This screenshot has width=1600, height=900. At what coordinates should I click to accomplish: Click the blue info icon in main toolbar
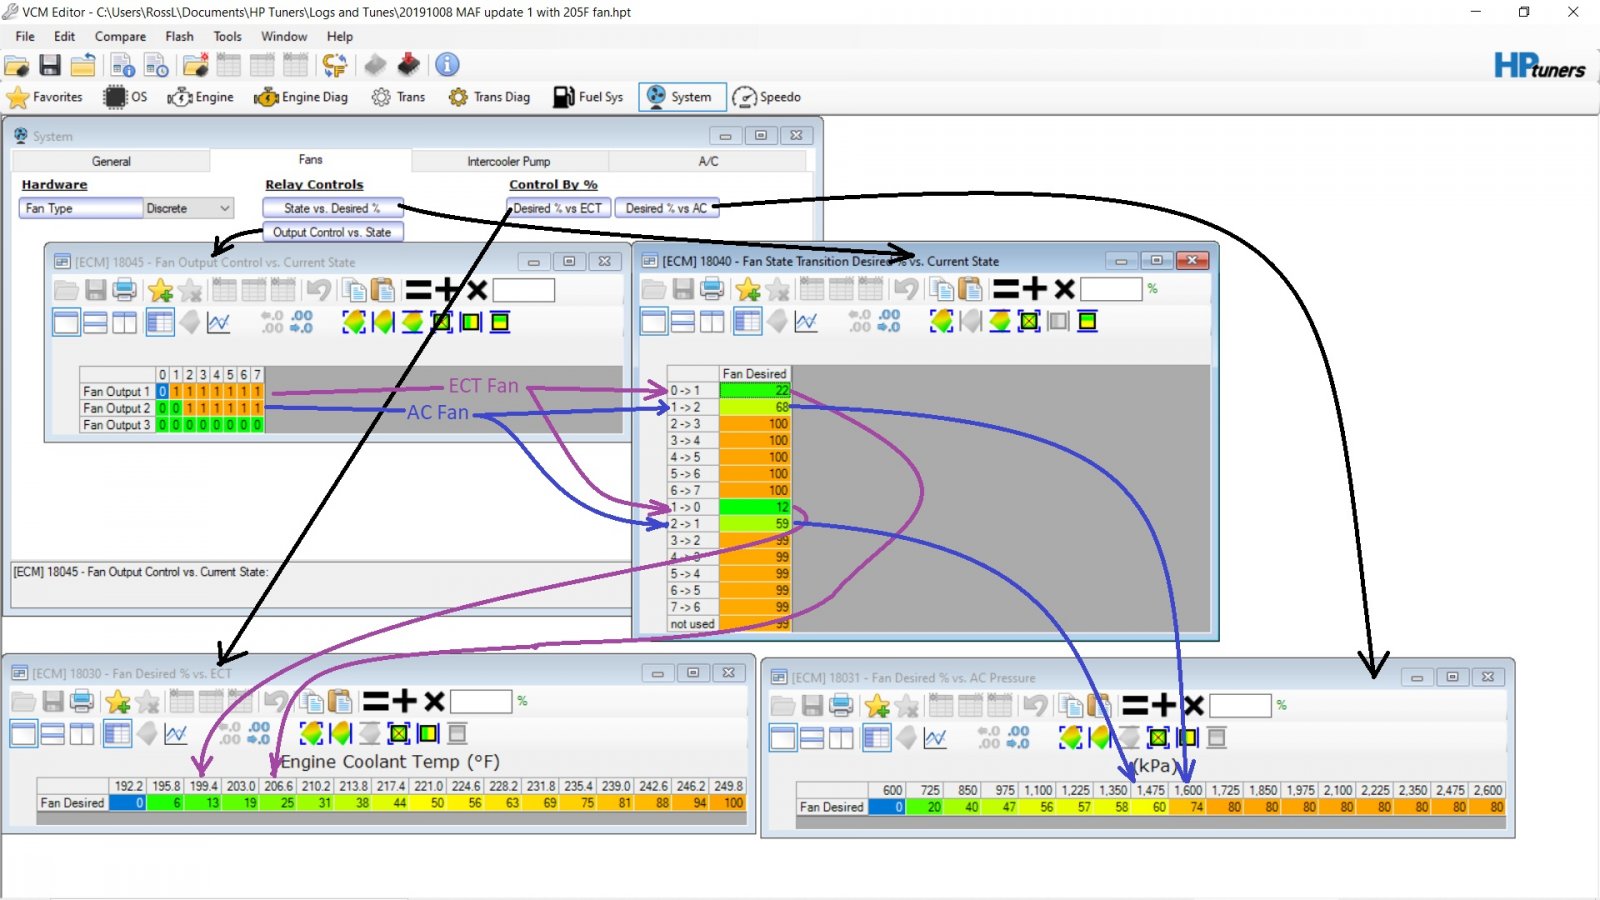(447, 65)
